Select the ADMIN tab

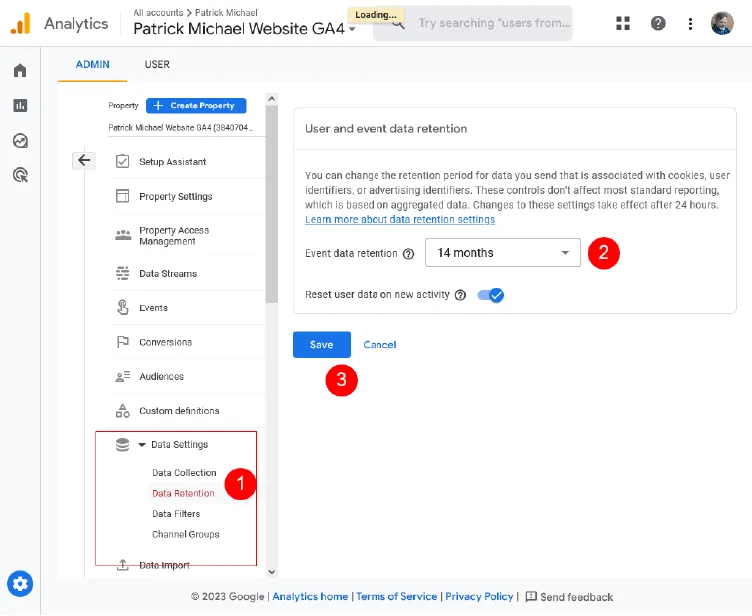92,64
